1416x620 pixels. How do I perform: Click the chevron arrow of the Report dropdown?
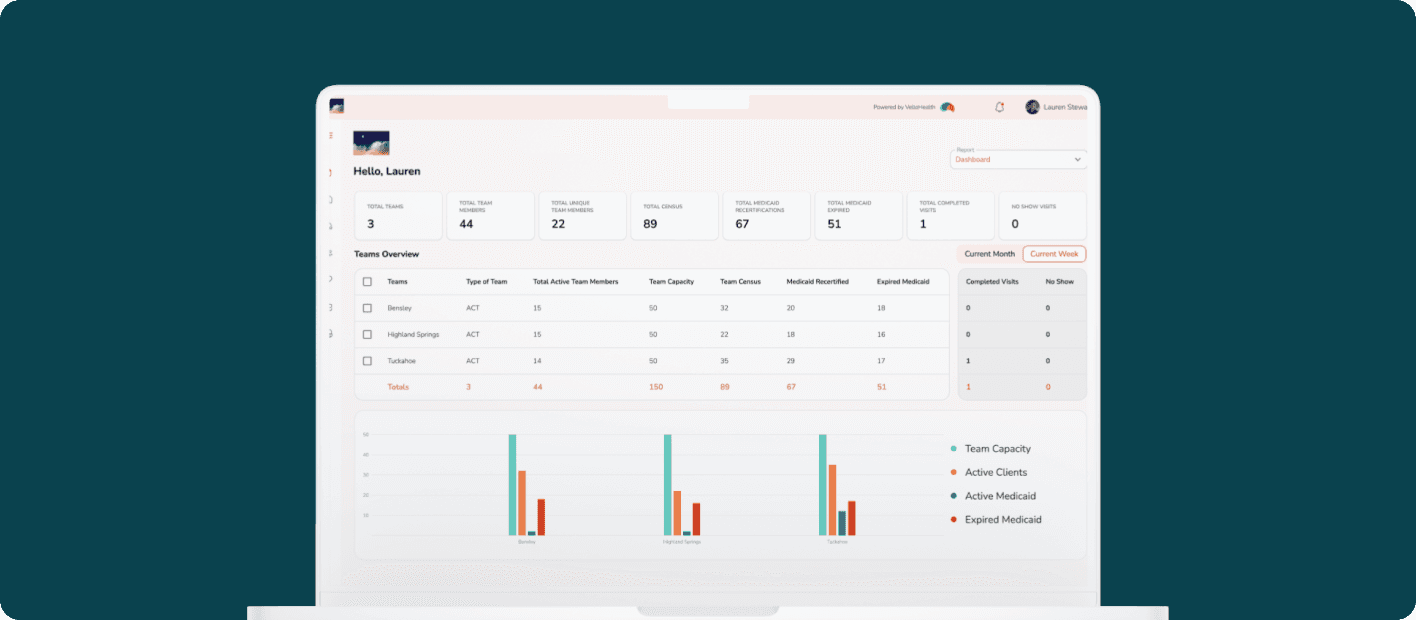(1077, 159)
